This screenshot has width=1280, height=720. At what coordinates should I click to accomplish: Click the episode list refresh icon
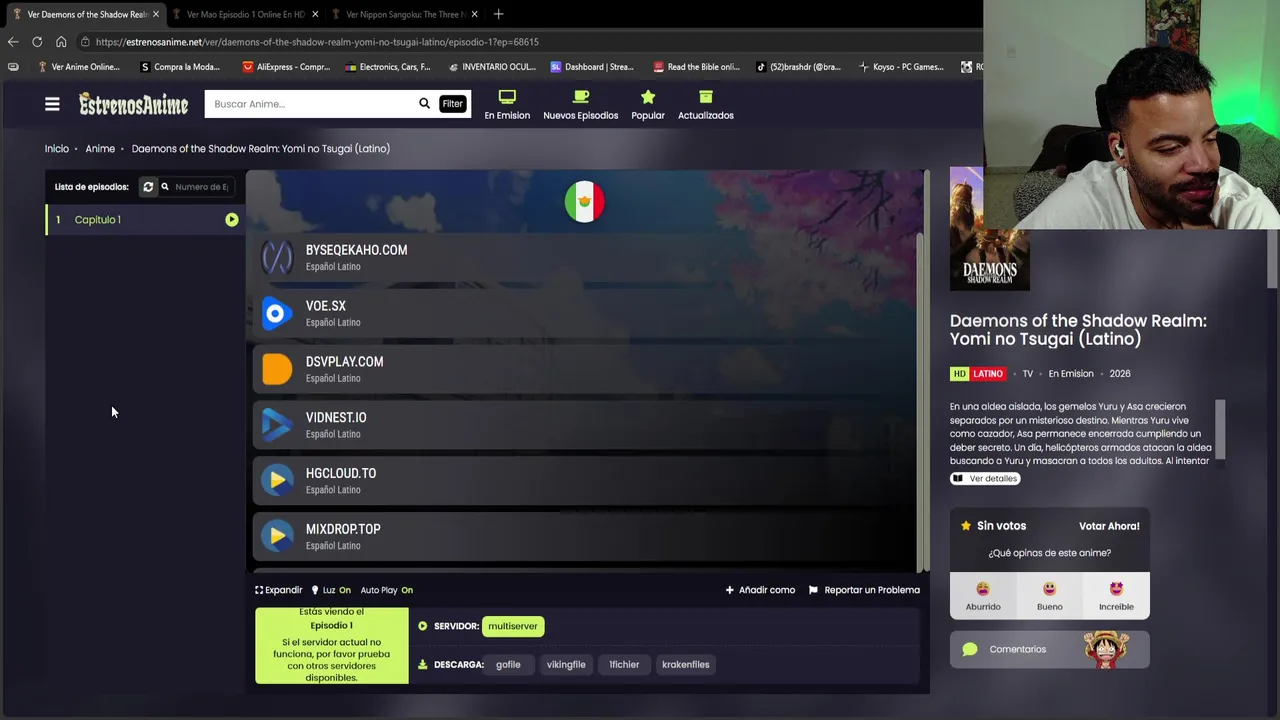(148, 187)
